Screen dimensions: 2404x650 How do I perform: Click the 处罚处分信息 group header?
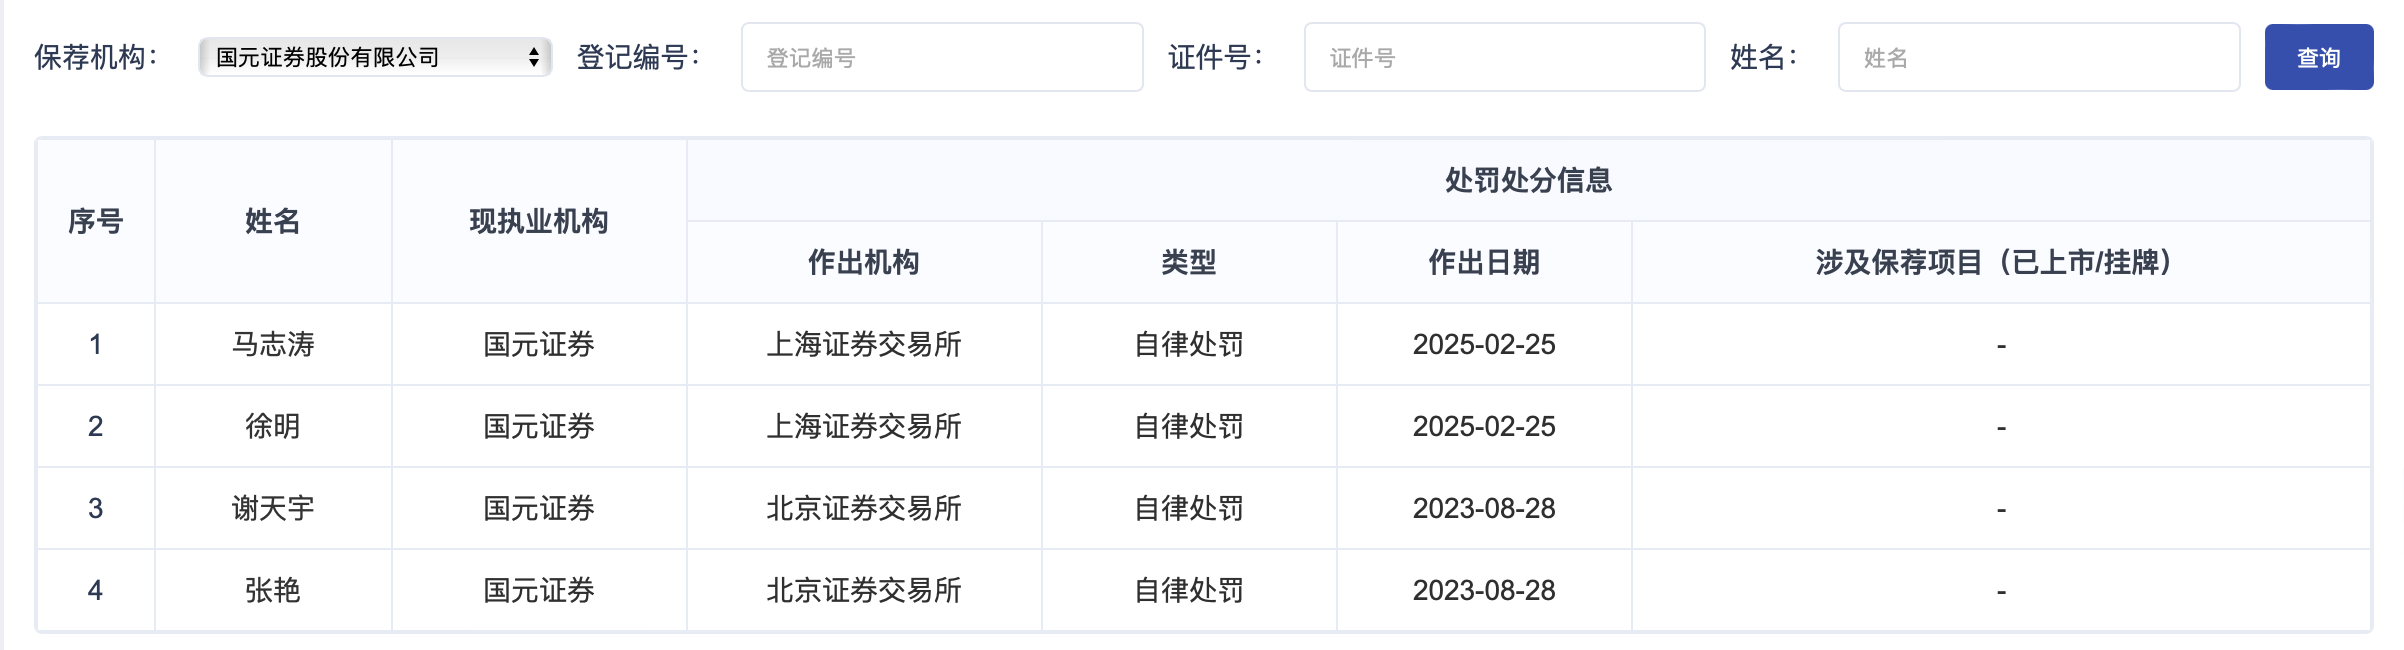click(1529, 180)
